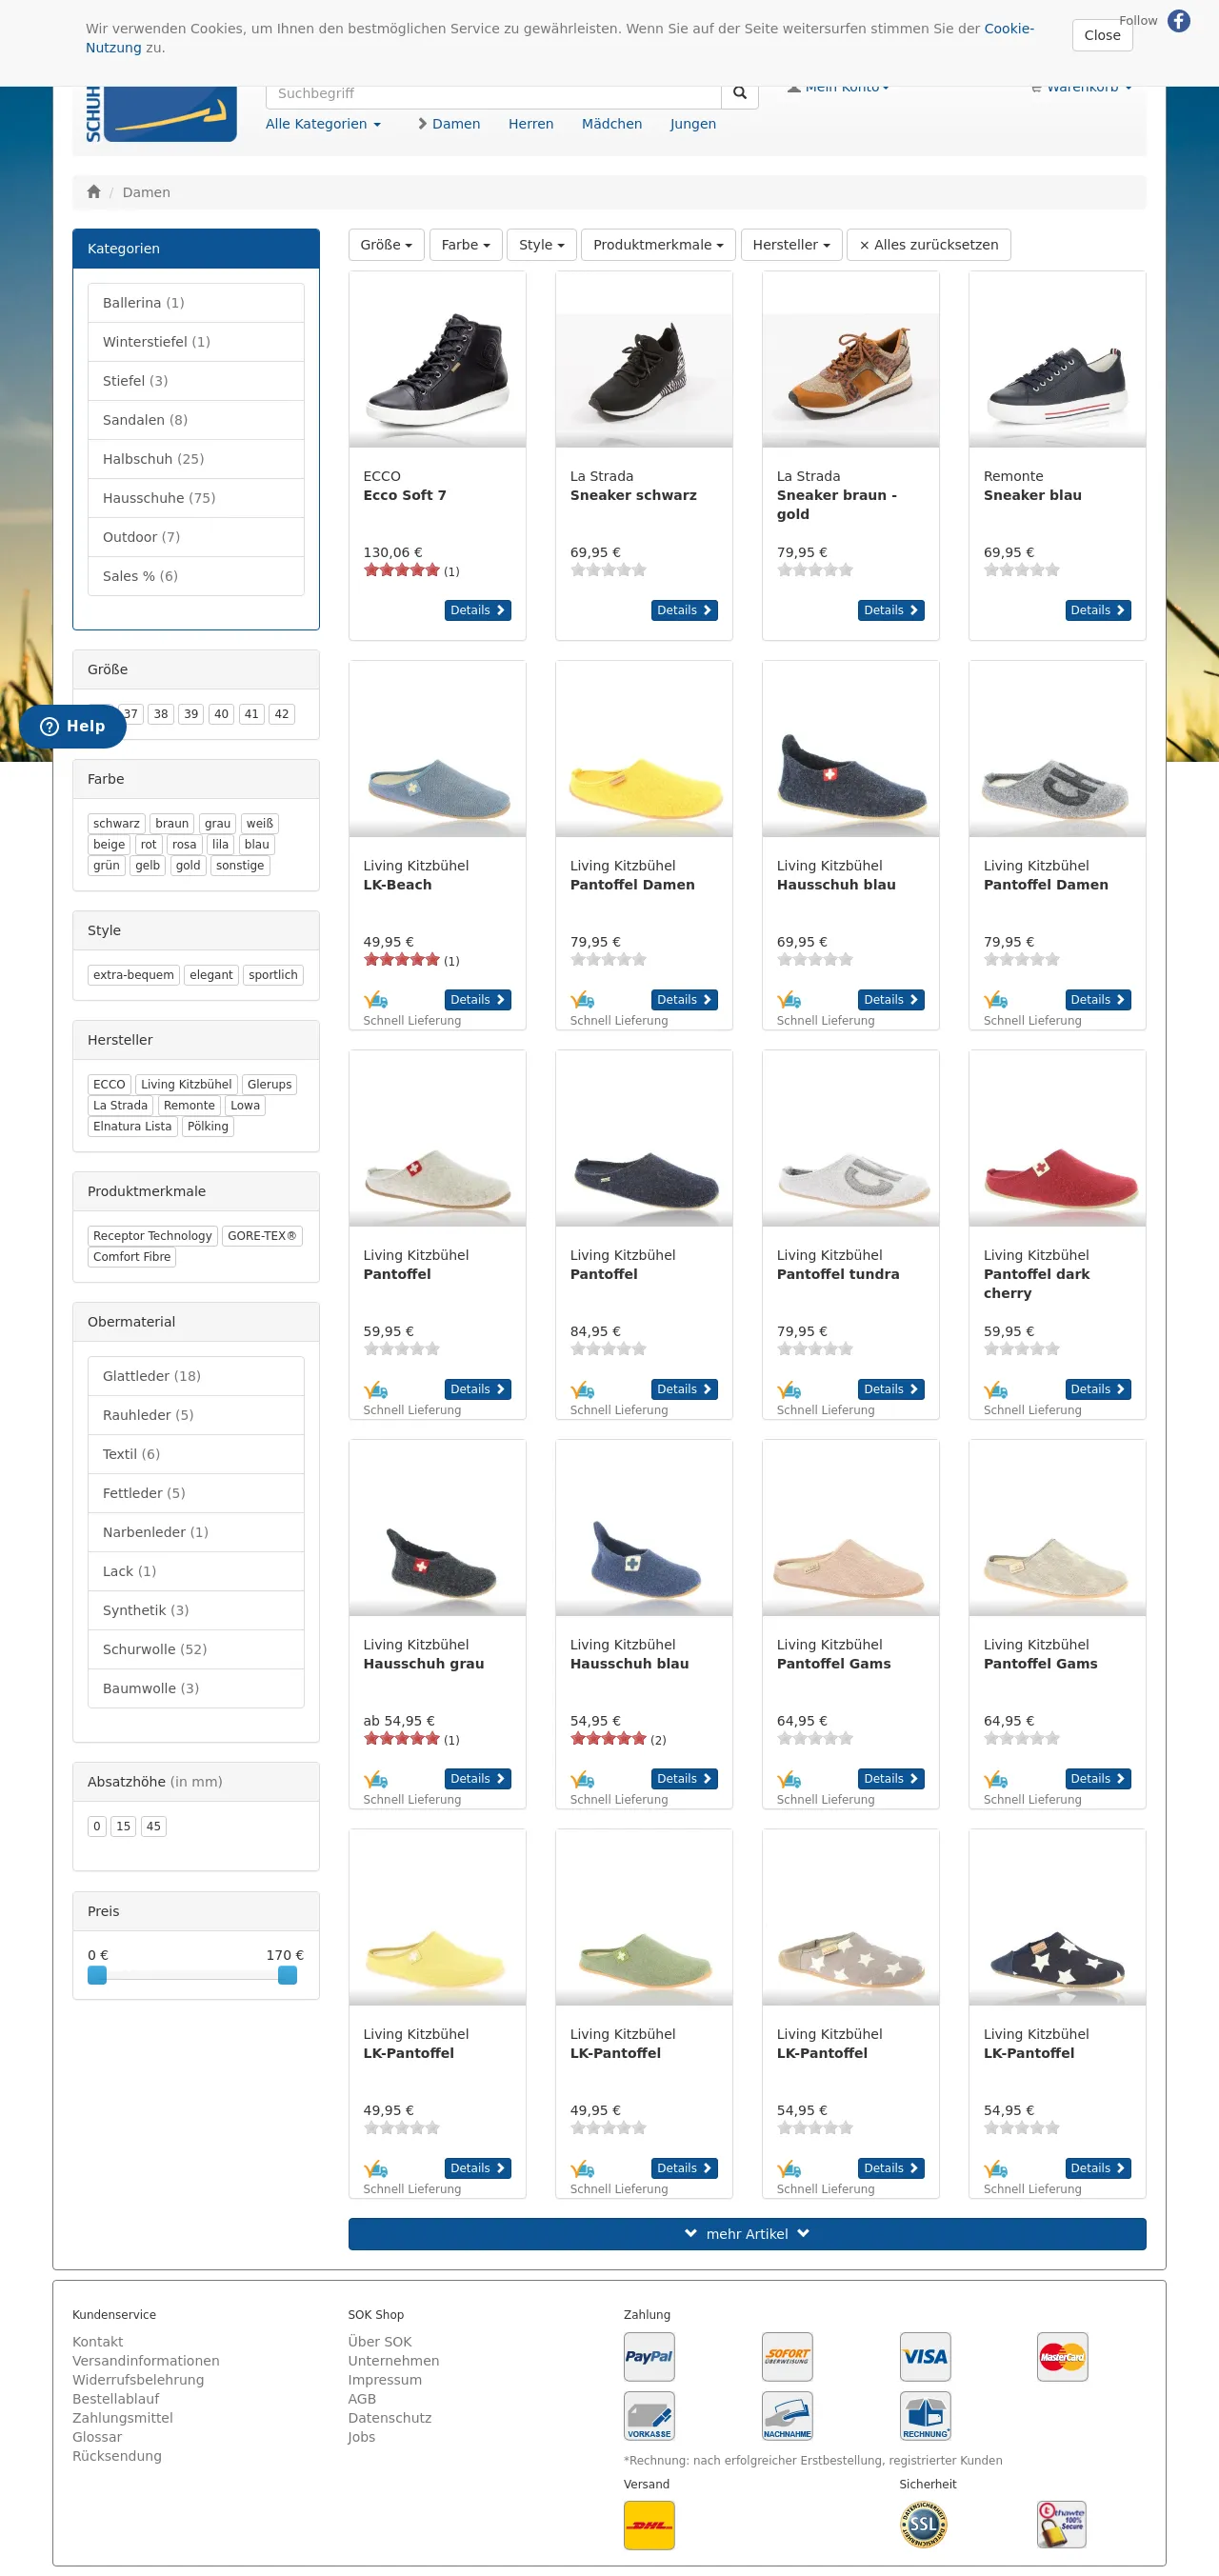
Task: Open the Facebook follow icon
Action: coord(1179,21)
